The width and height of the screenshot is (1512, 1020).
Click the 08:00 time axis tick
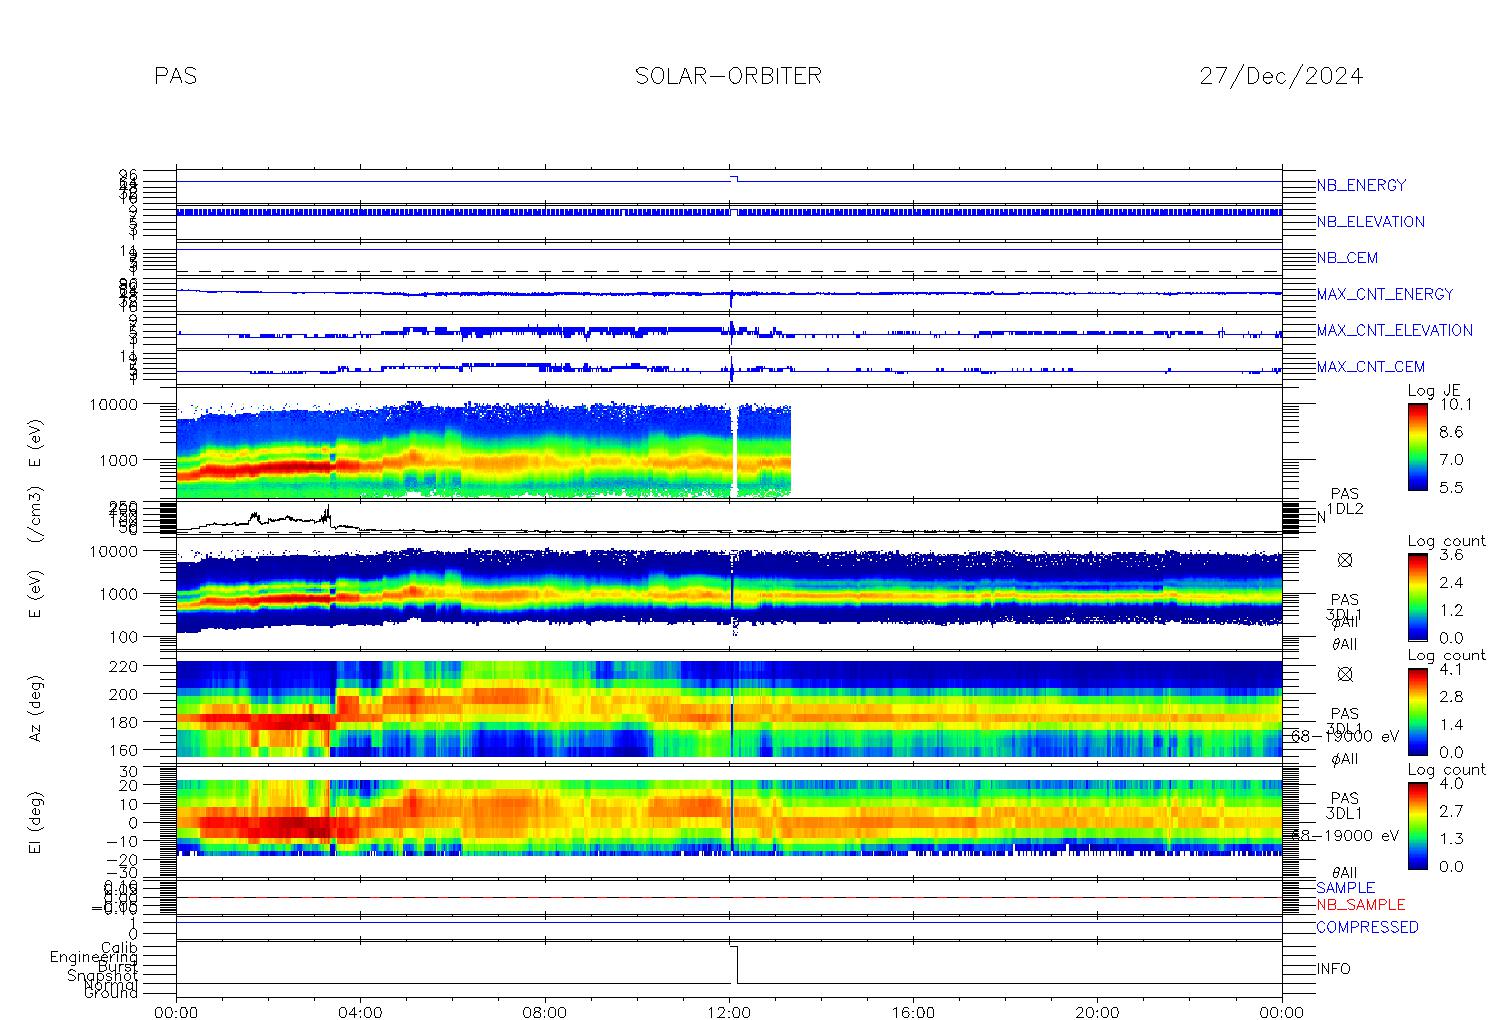point(545,1012)
